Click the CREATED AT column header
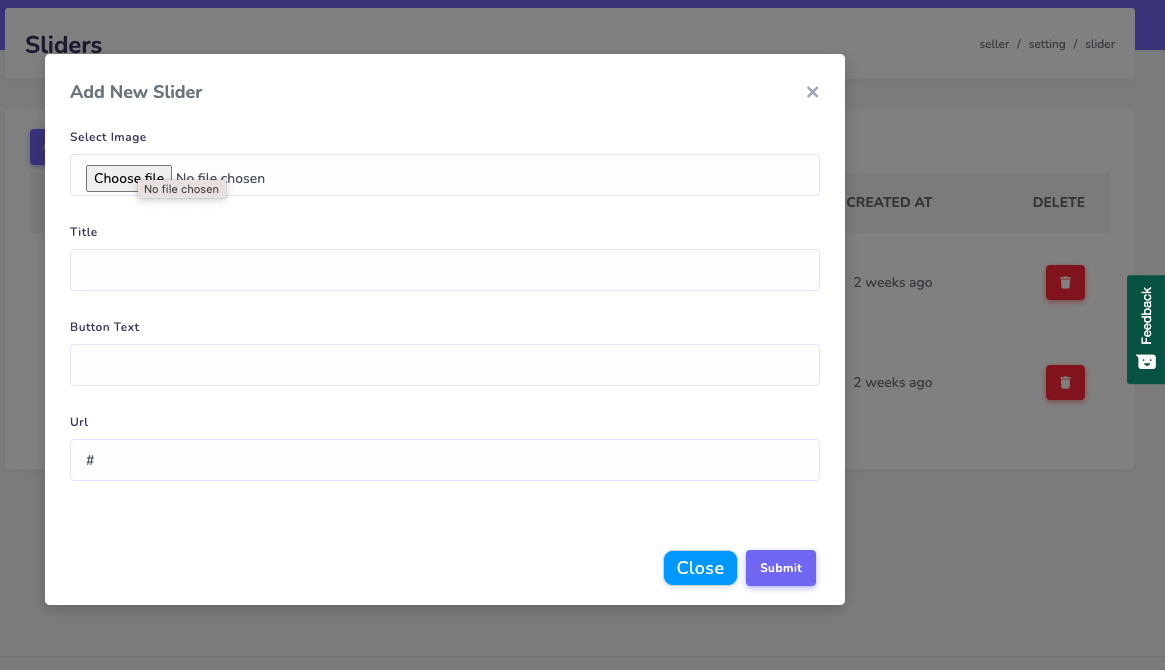This screenshot has width=1165, height=670. 889,202
